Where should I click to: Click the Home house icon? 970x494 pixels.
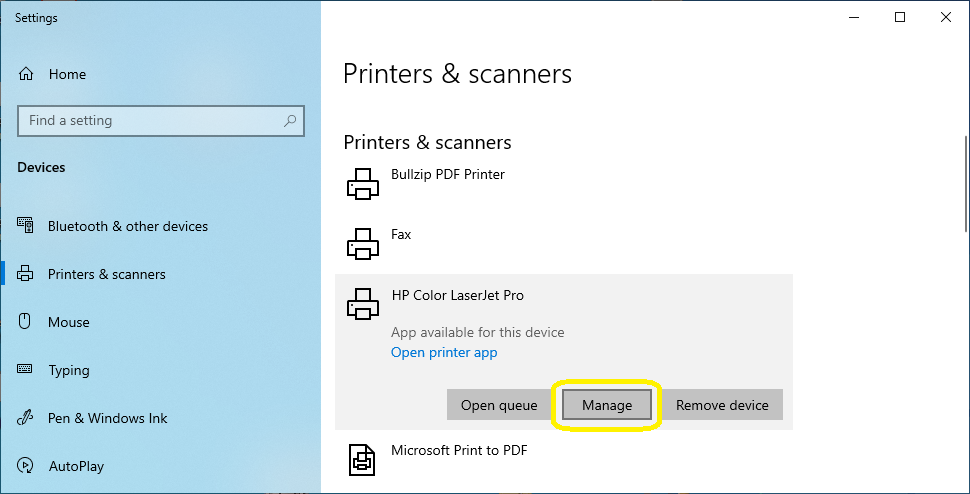point(25,74)
